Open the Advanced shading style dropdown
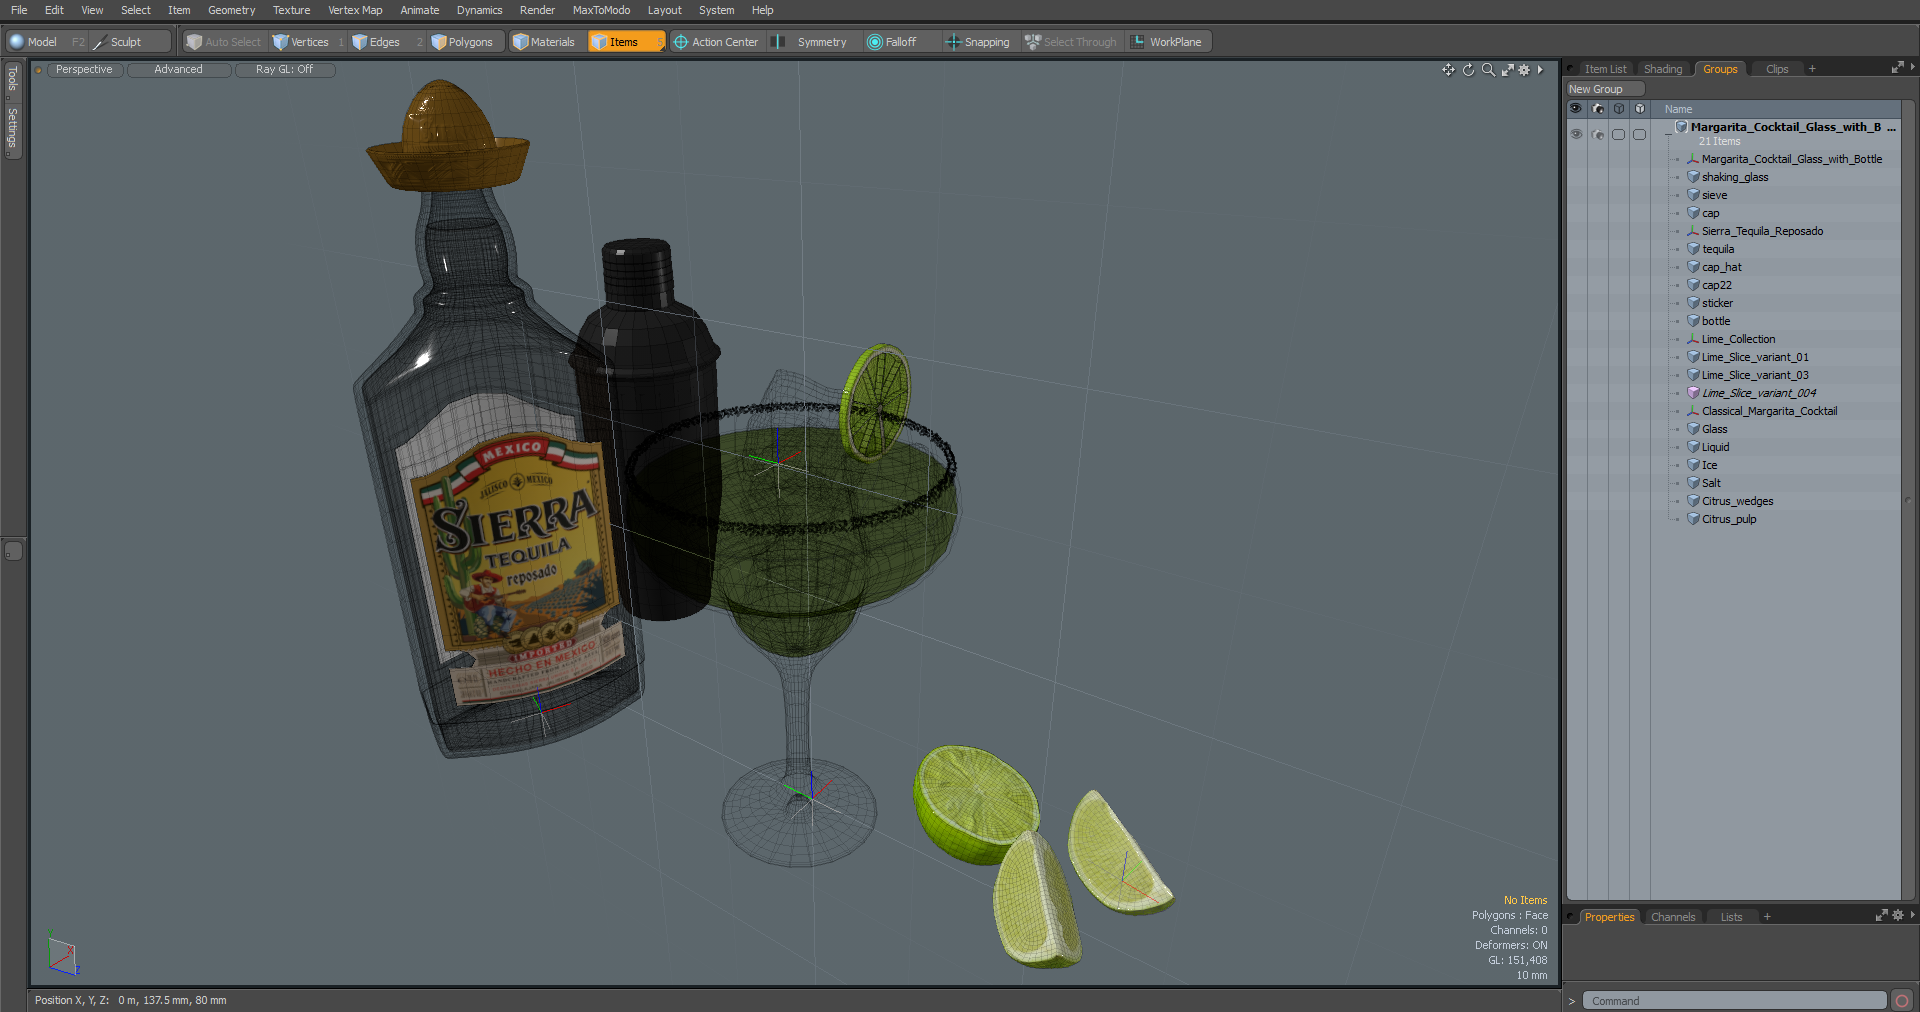The height and width of the screenshot is (1012, 1920). pos(178,70)
